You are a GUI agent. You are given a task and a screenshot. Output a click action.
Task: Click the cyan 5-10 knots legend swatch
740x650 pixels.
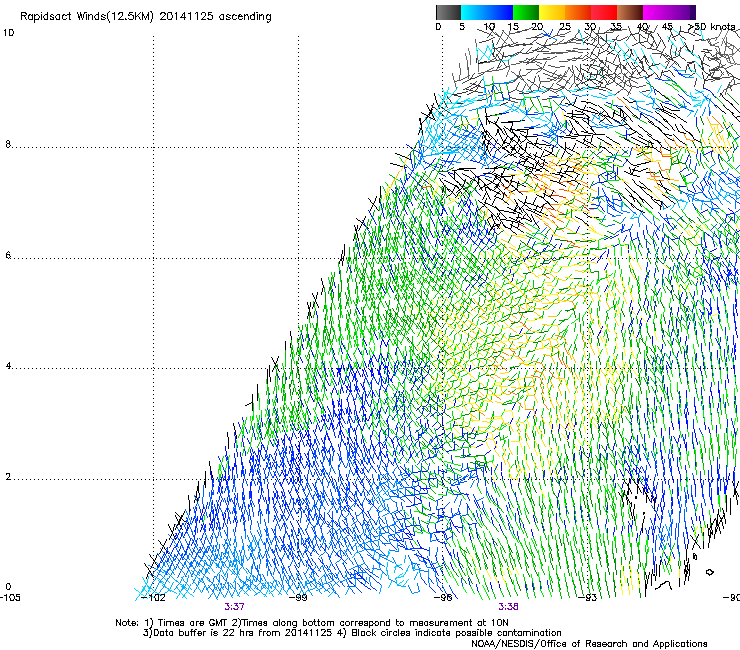click(x=474, y=12)
